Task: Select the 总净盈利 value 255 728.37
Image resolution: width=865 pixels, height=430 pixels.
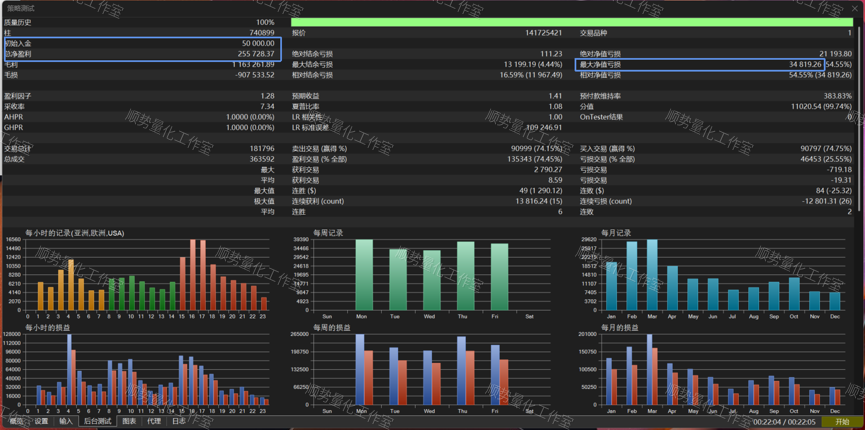Action: [256, 54]
